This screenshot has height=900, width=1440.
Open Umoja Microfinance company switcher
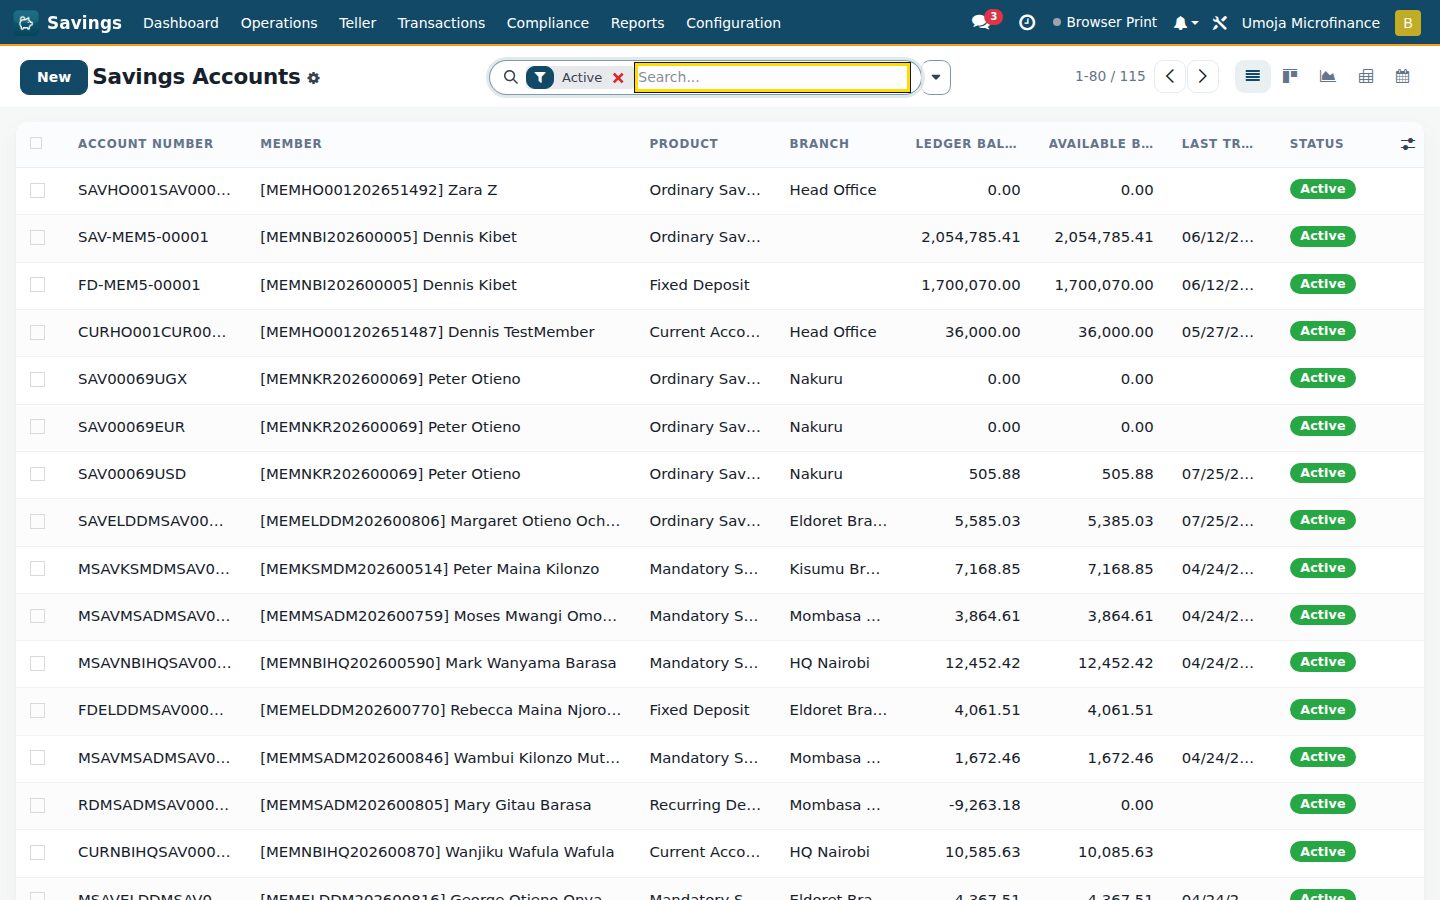tap(1310, 22)
